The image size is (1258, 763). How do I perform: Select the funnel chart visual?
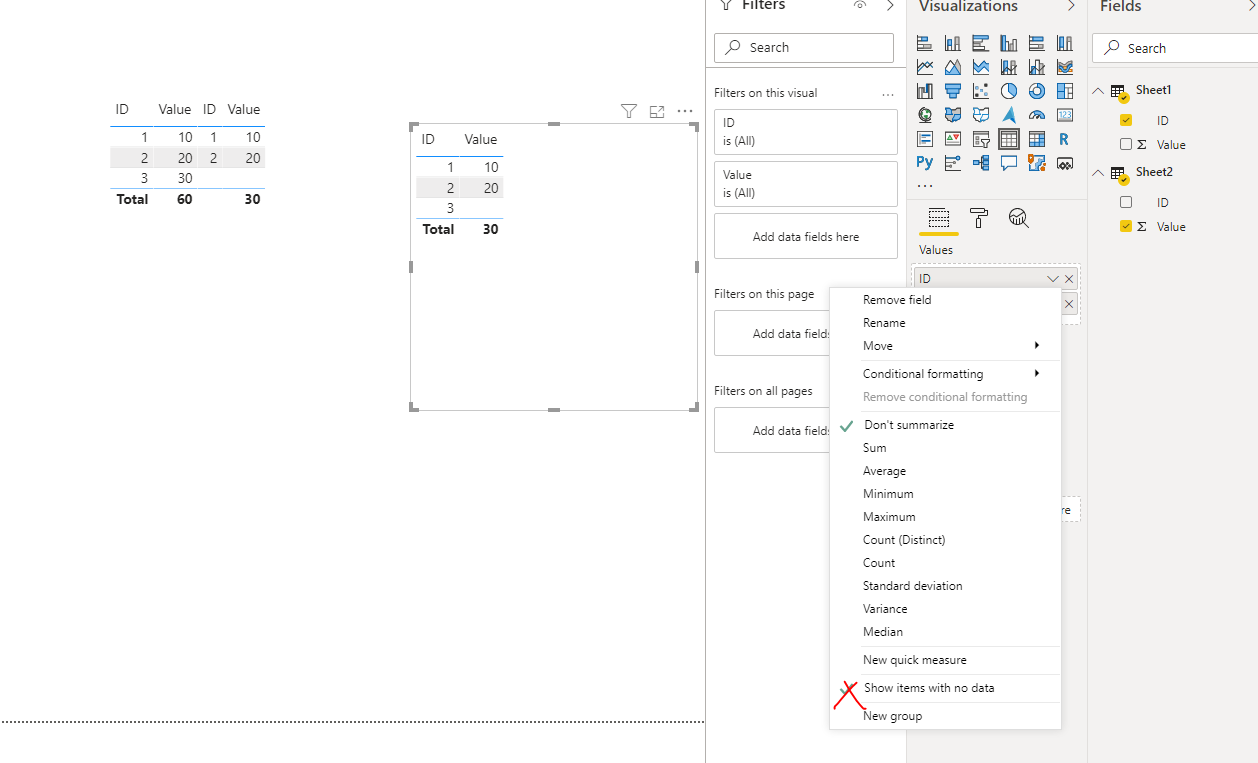[x=952, y=91]
